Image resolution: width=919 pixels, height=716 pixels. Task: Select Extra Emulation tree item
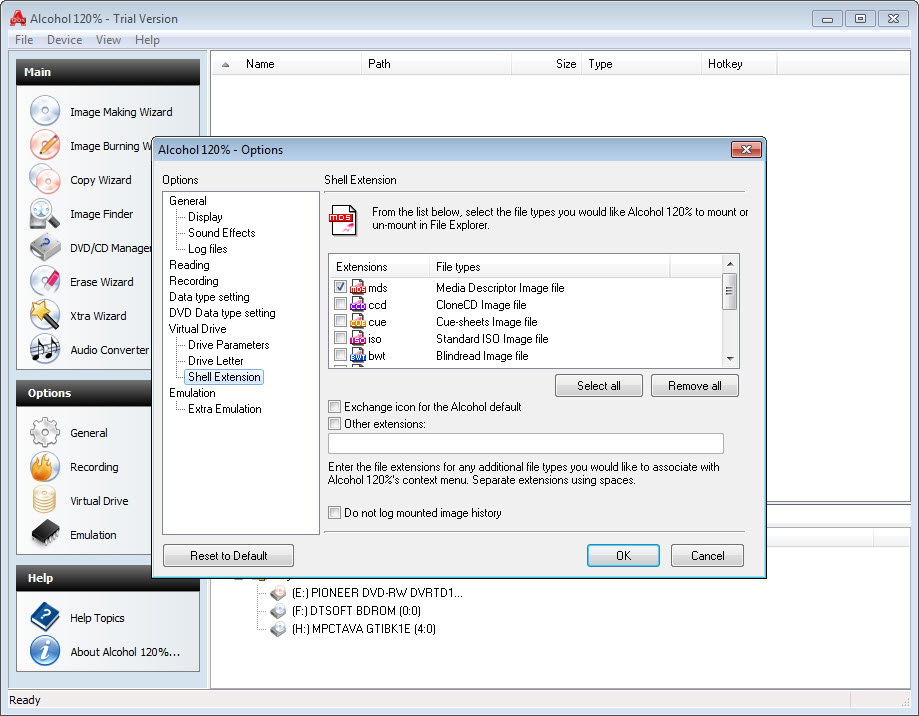224,408
